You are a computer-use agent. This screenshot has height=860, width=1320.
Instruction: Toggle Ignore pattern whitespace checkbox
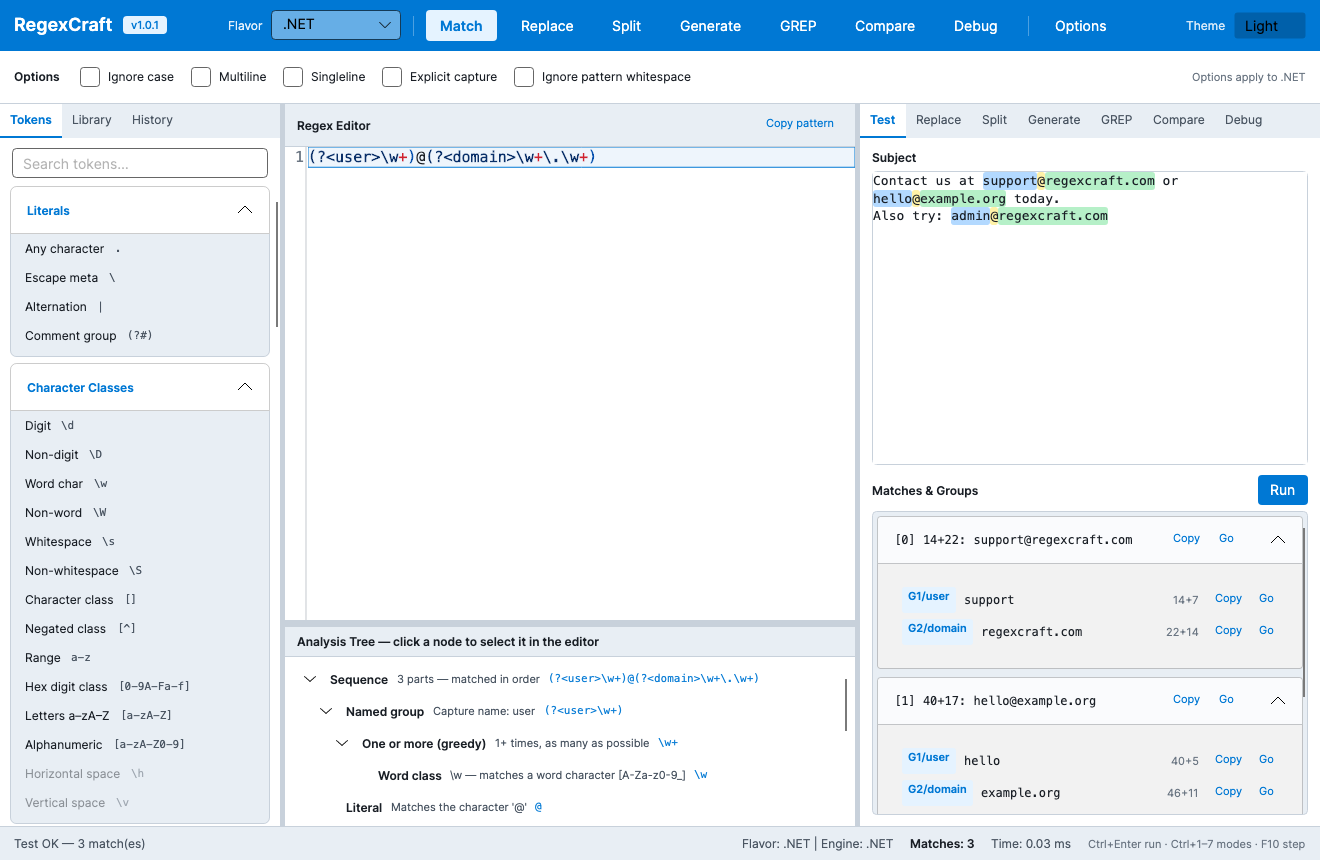pyautogui.click(x=524, y=77)
